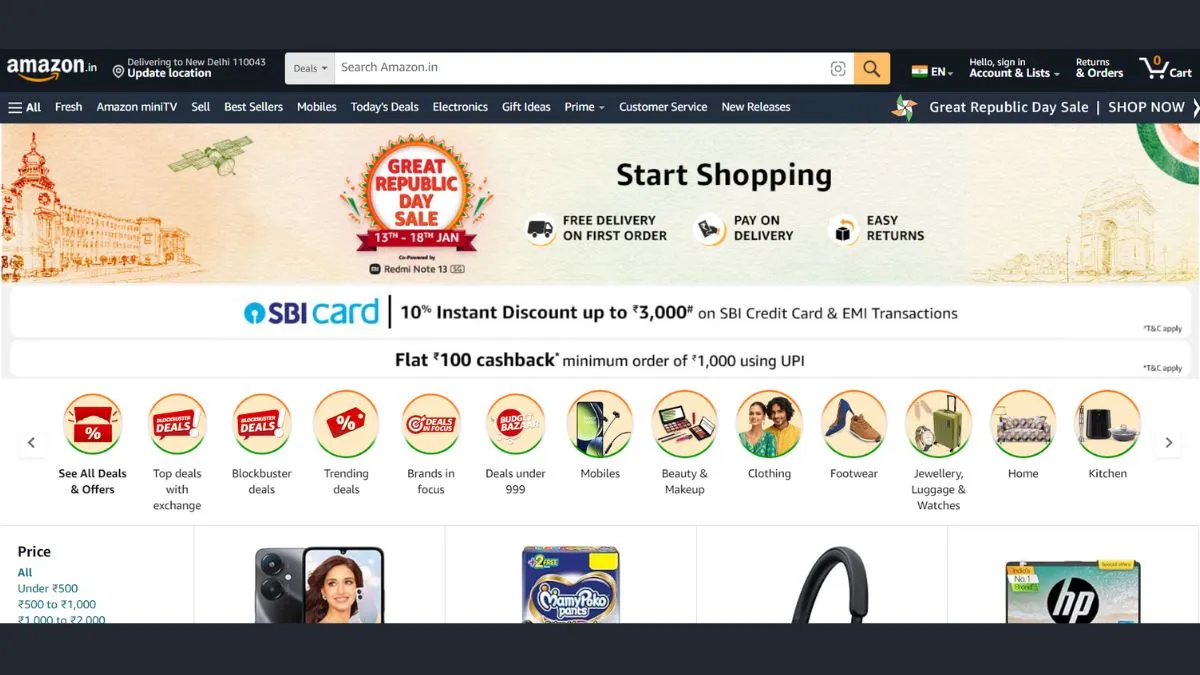Open Today's Deals in navigation bar
The image size is (1200, 675).
tap(385, 107)
